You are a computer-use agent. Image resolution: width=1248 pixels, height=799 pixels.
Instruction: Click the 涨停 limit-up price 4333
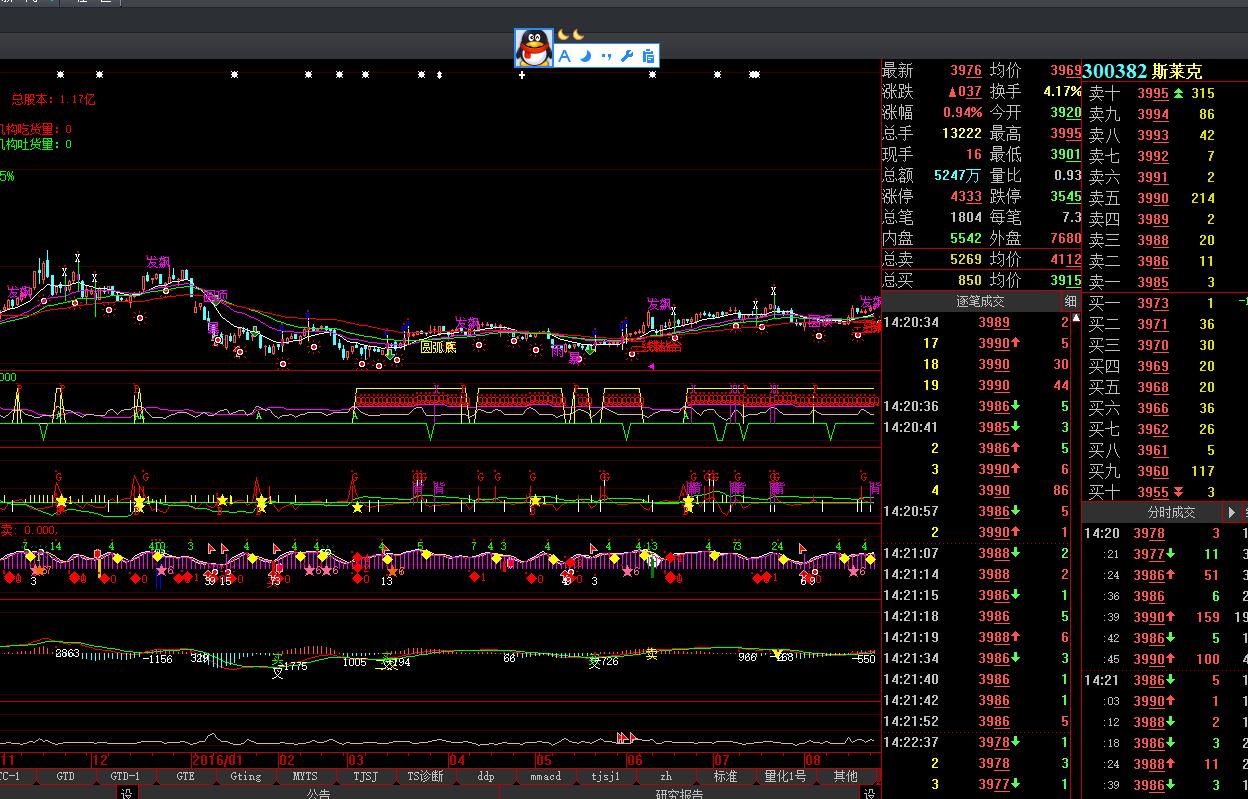pos(965,196)
